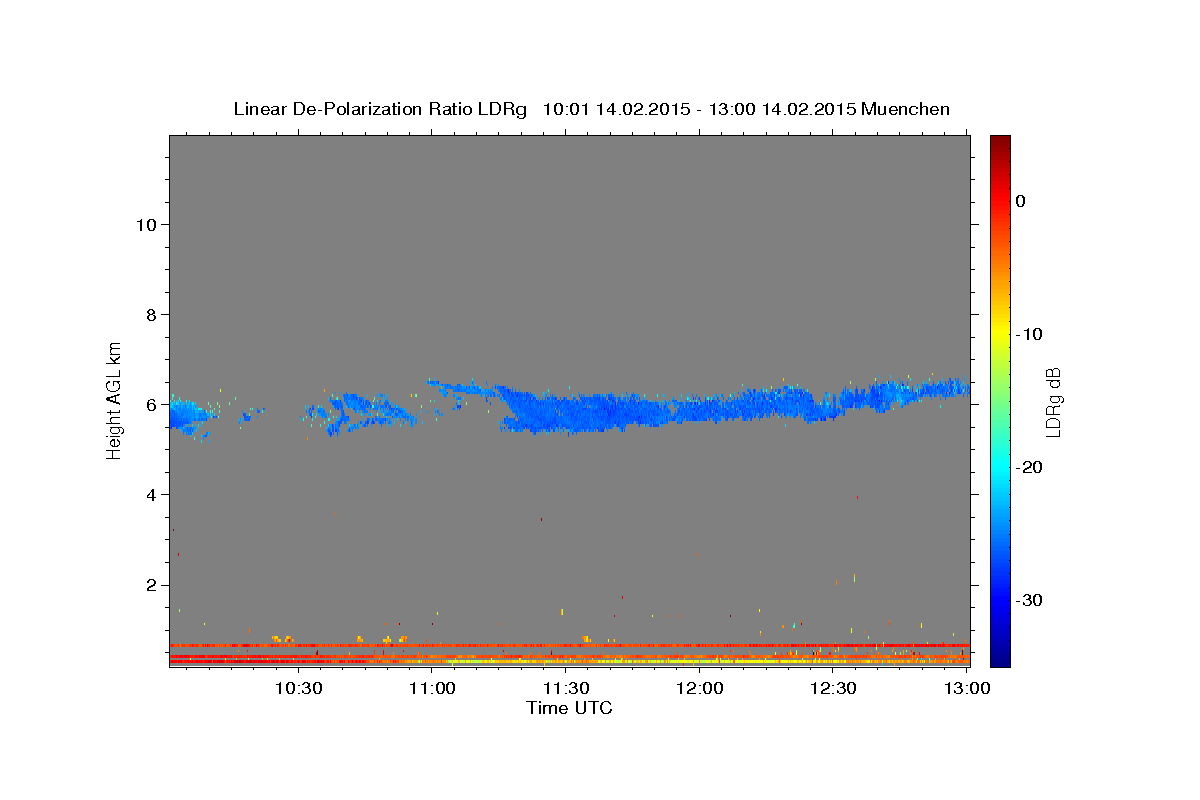Click the height tick label 6
Screen dimensions: 1200x800
tap(150, 404)
